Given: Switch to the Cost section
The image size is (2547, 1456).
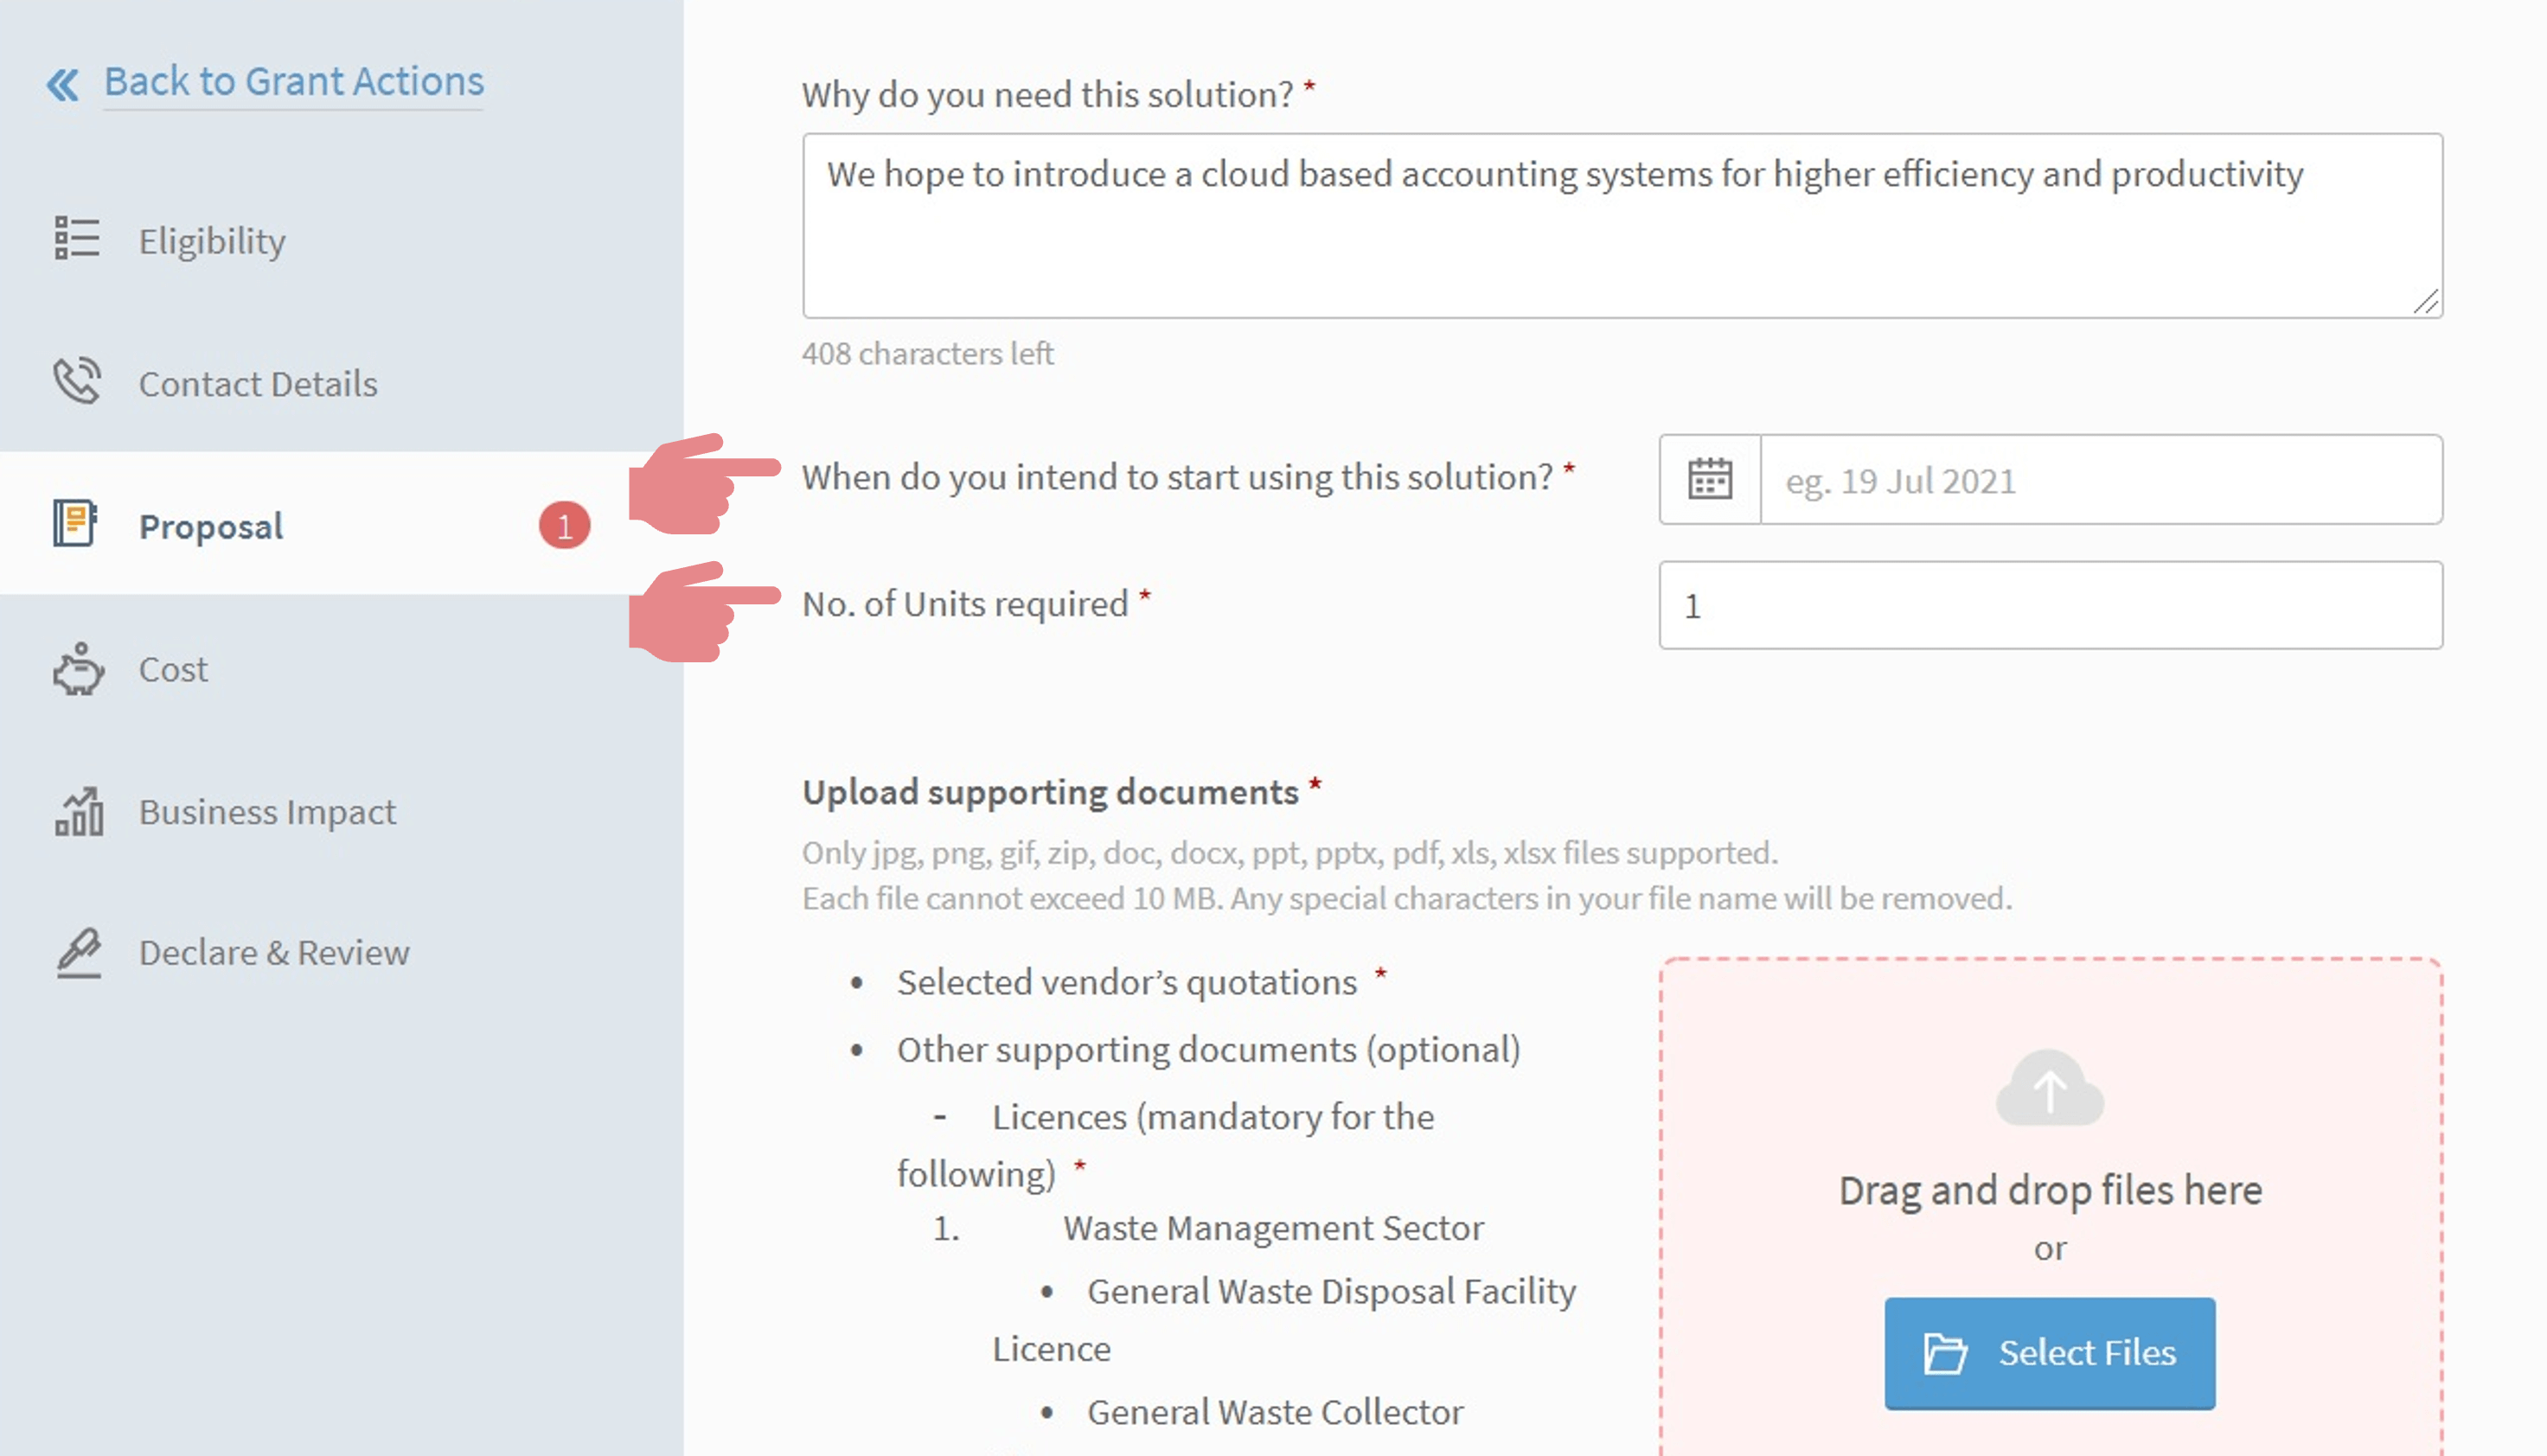Looking at the screenshot, I should pos(173,669).
